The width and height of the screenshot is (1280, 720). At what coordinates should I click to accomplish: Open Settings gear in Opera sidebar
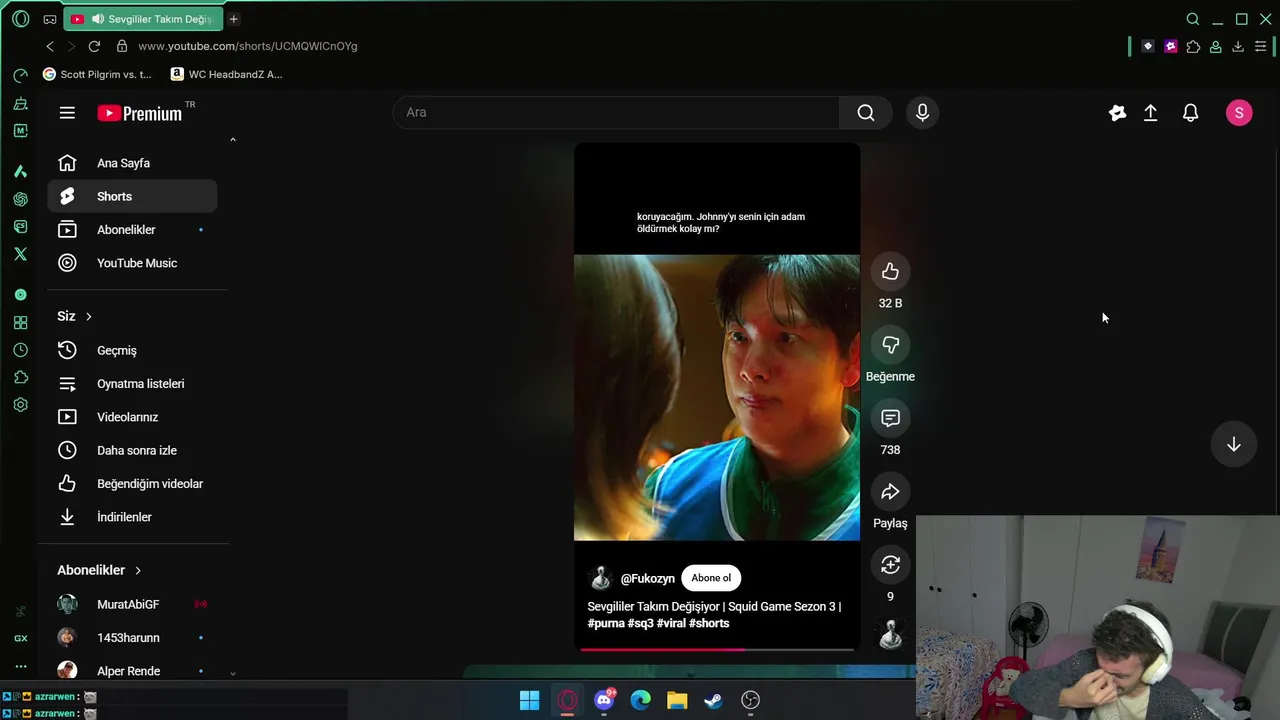(20, 405)
